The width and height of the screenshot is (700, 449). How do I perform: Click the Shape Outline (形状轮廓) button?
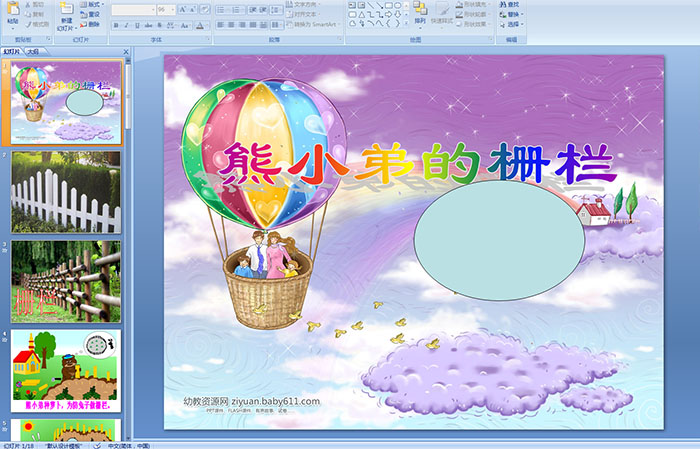tap(471, 14)
